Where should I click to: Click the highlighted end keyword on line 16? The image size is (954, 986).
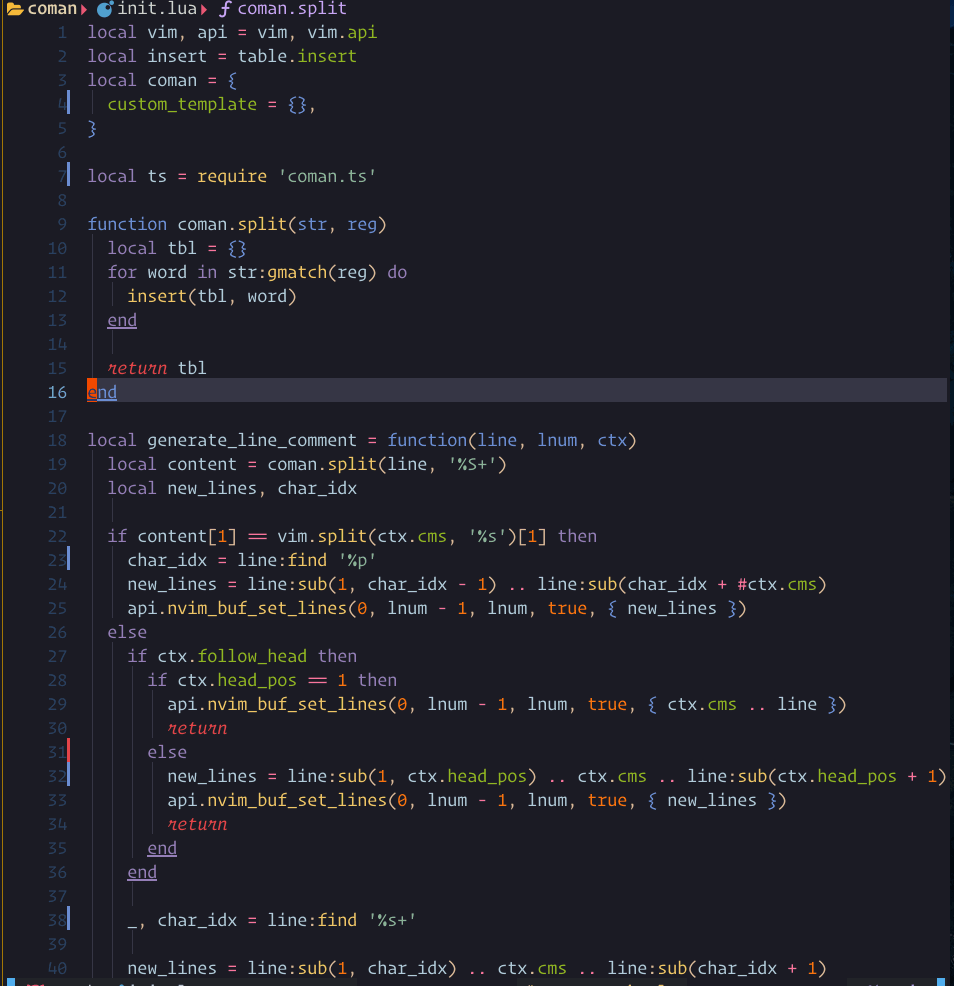100,391
